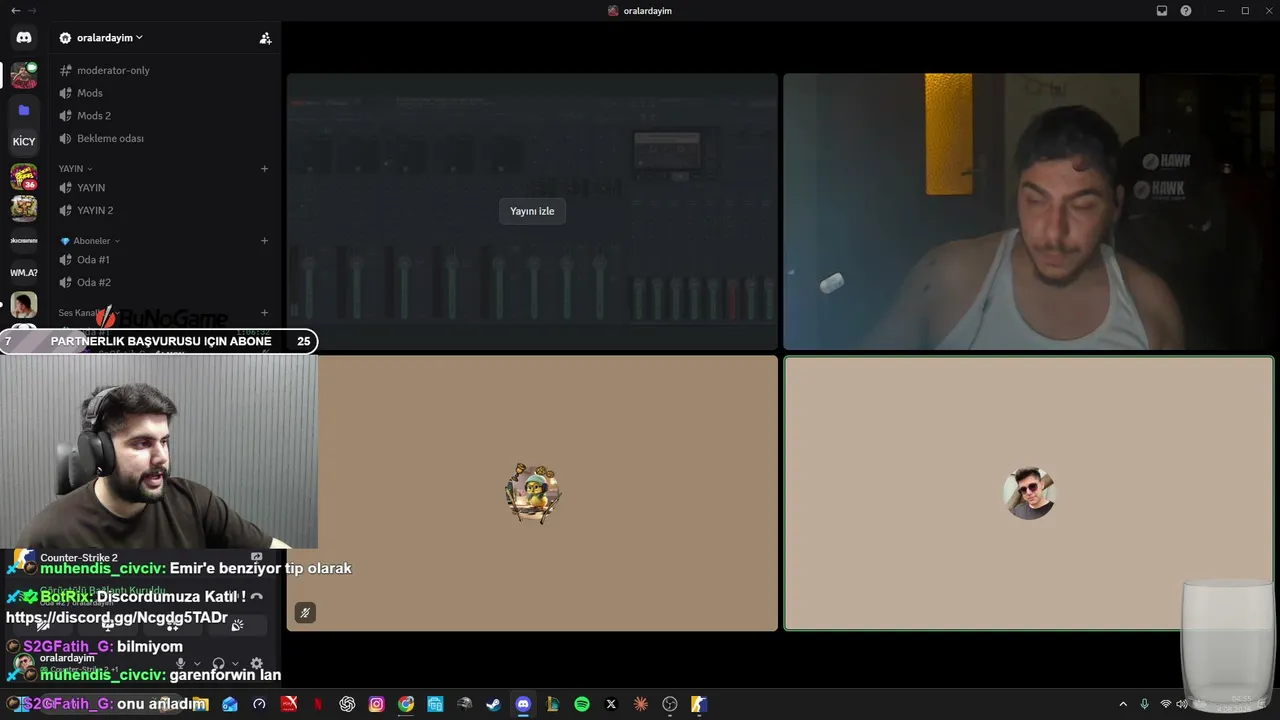
Task: Open the KICY server
Action: pyautogui.click(x=24, y=142)
